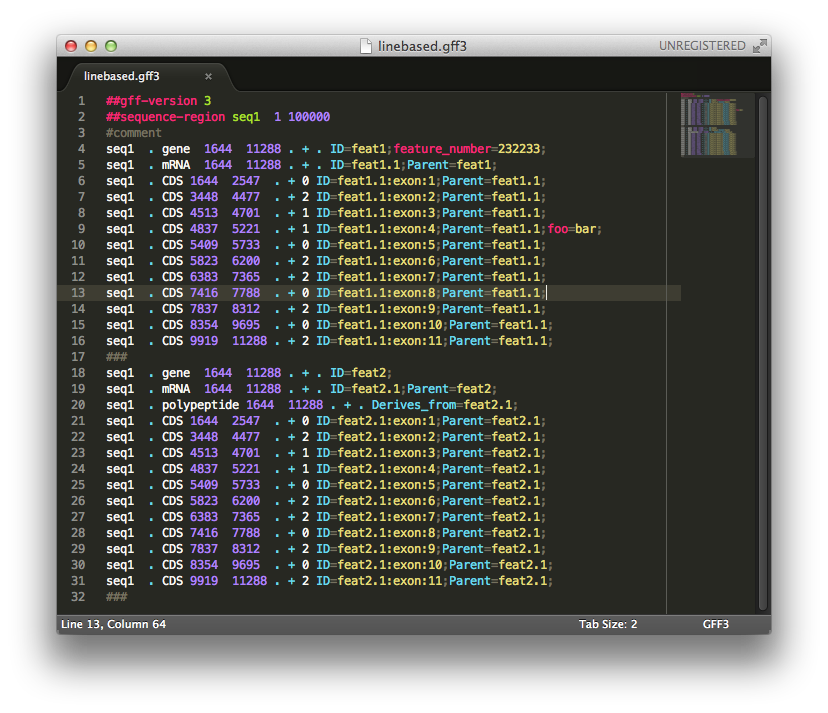Open the Tab Size: 2 menu

tap(608, 624)
